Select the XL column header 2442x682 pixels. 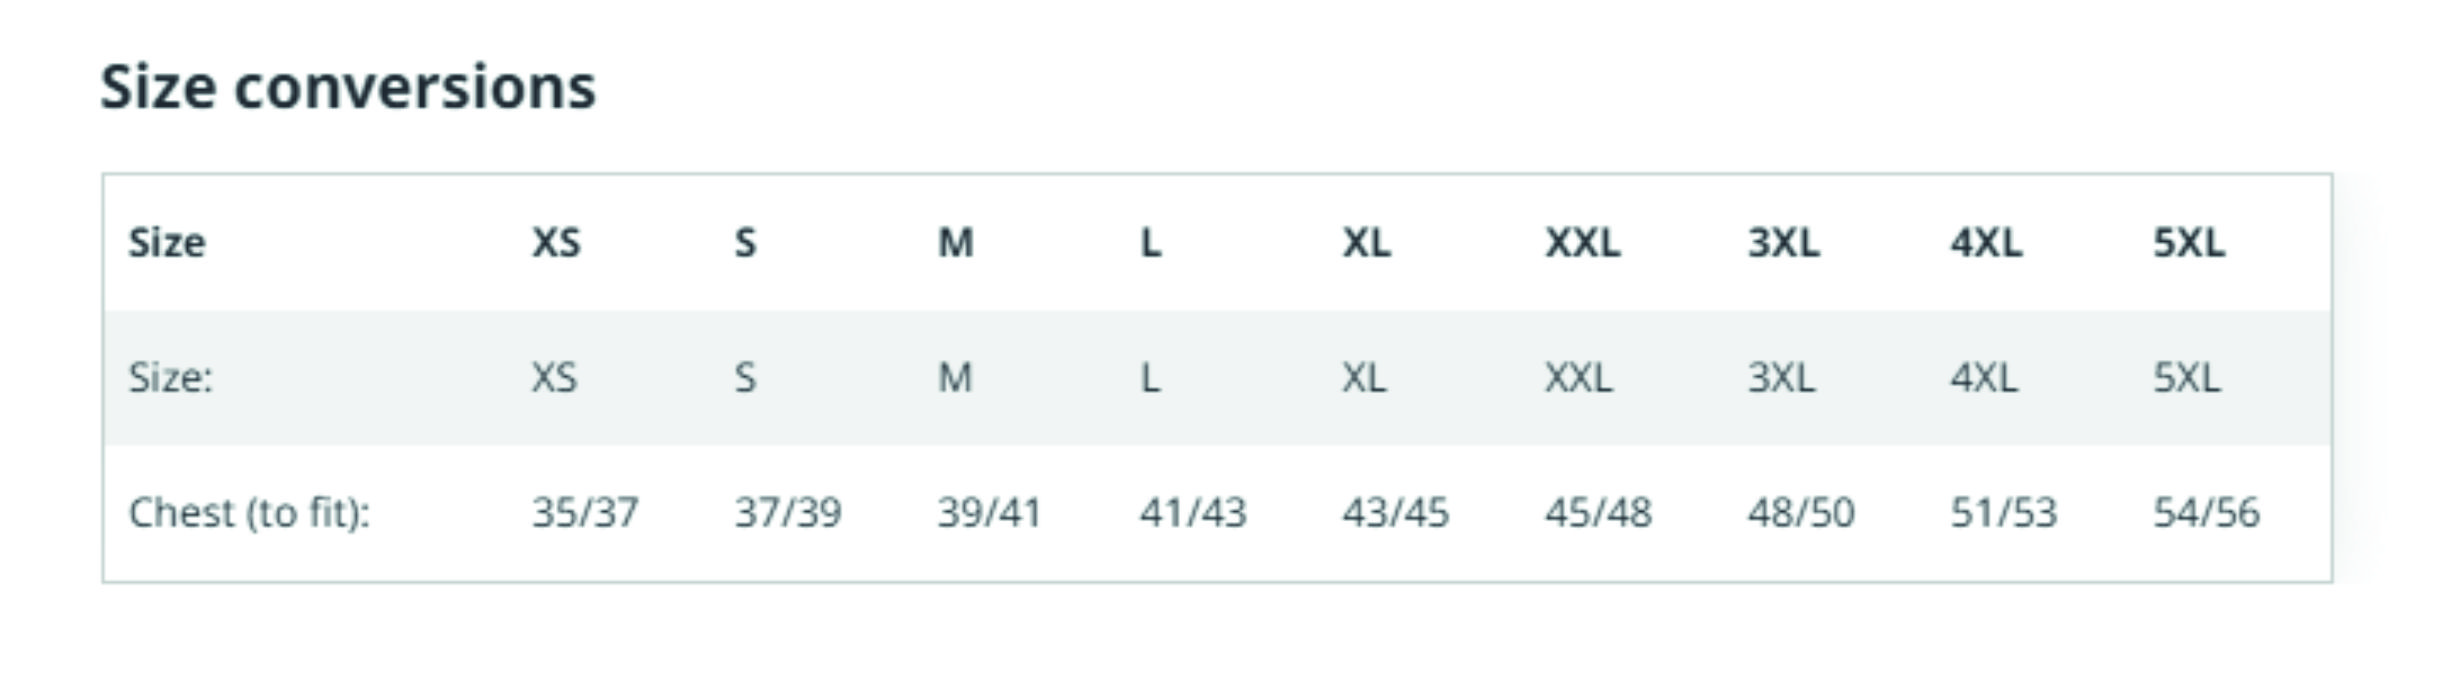point(1365,243)
